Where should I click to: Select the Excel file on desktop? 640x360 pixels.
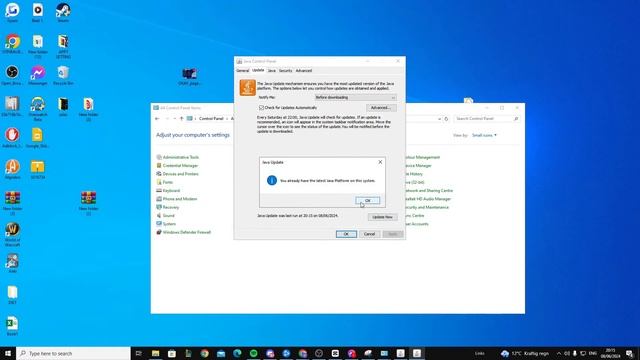12,326
